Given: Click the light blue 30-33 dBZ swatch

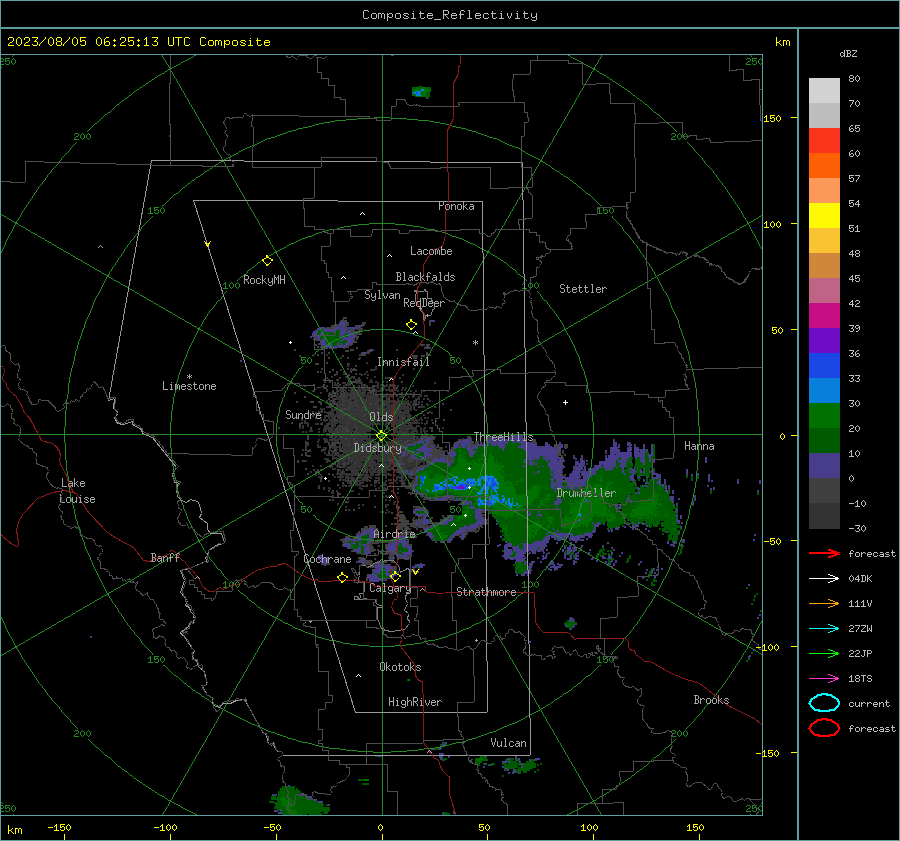Looking at the screenshot, I should pyautogui.click(x=824, y=390).
